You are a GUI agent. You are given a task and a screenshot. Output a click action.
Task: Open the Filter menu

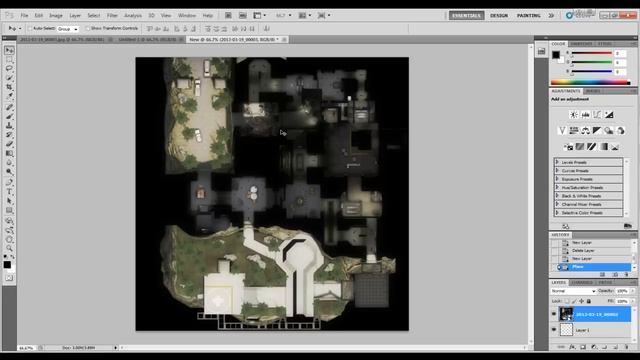point(112,16)
